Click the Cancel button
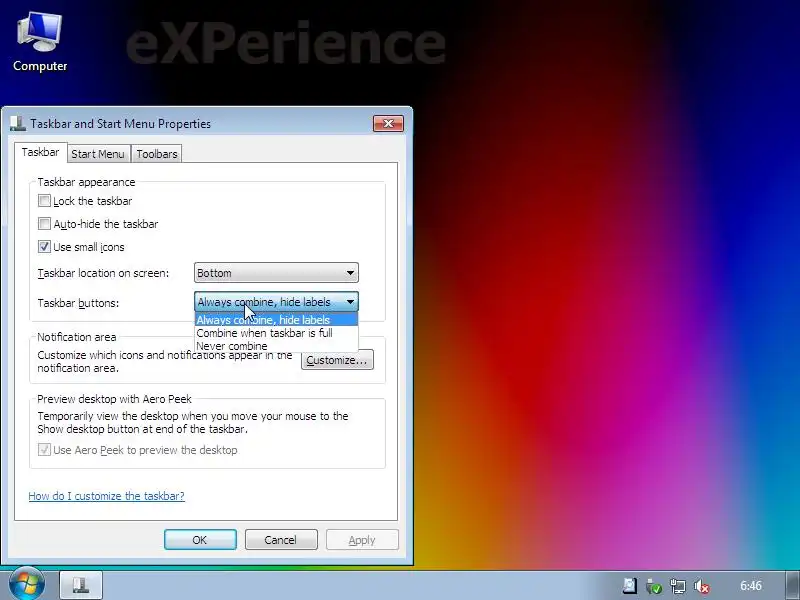The image size is (800, 600). click(281, 540)
